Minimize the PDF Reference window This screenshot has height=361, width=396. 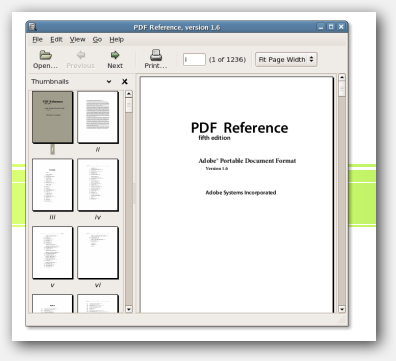[x=321, y=27]
